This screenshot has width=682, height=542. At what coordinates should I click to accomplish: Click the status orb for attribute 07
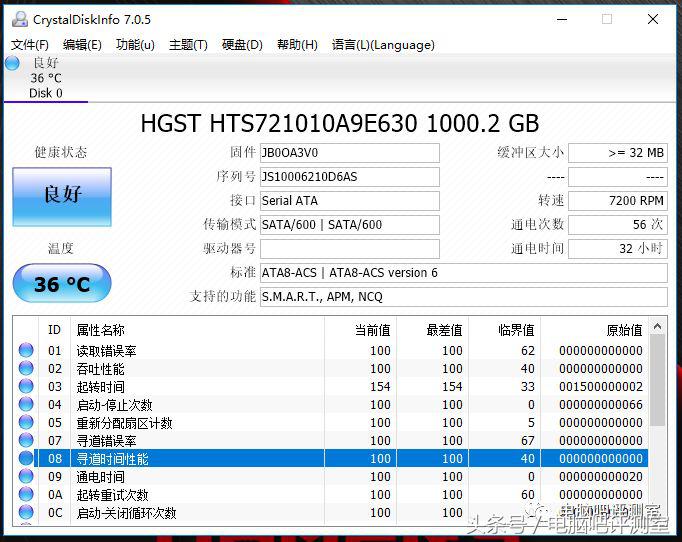tap(26, 440)
